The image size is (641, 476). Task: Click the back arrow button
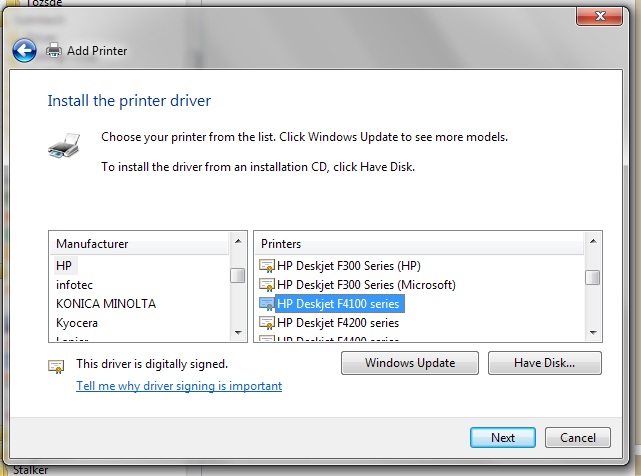click(x=26, y=50)
